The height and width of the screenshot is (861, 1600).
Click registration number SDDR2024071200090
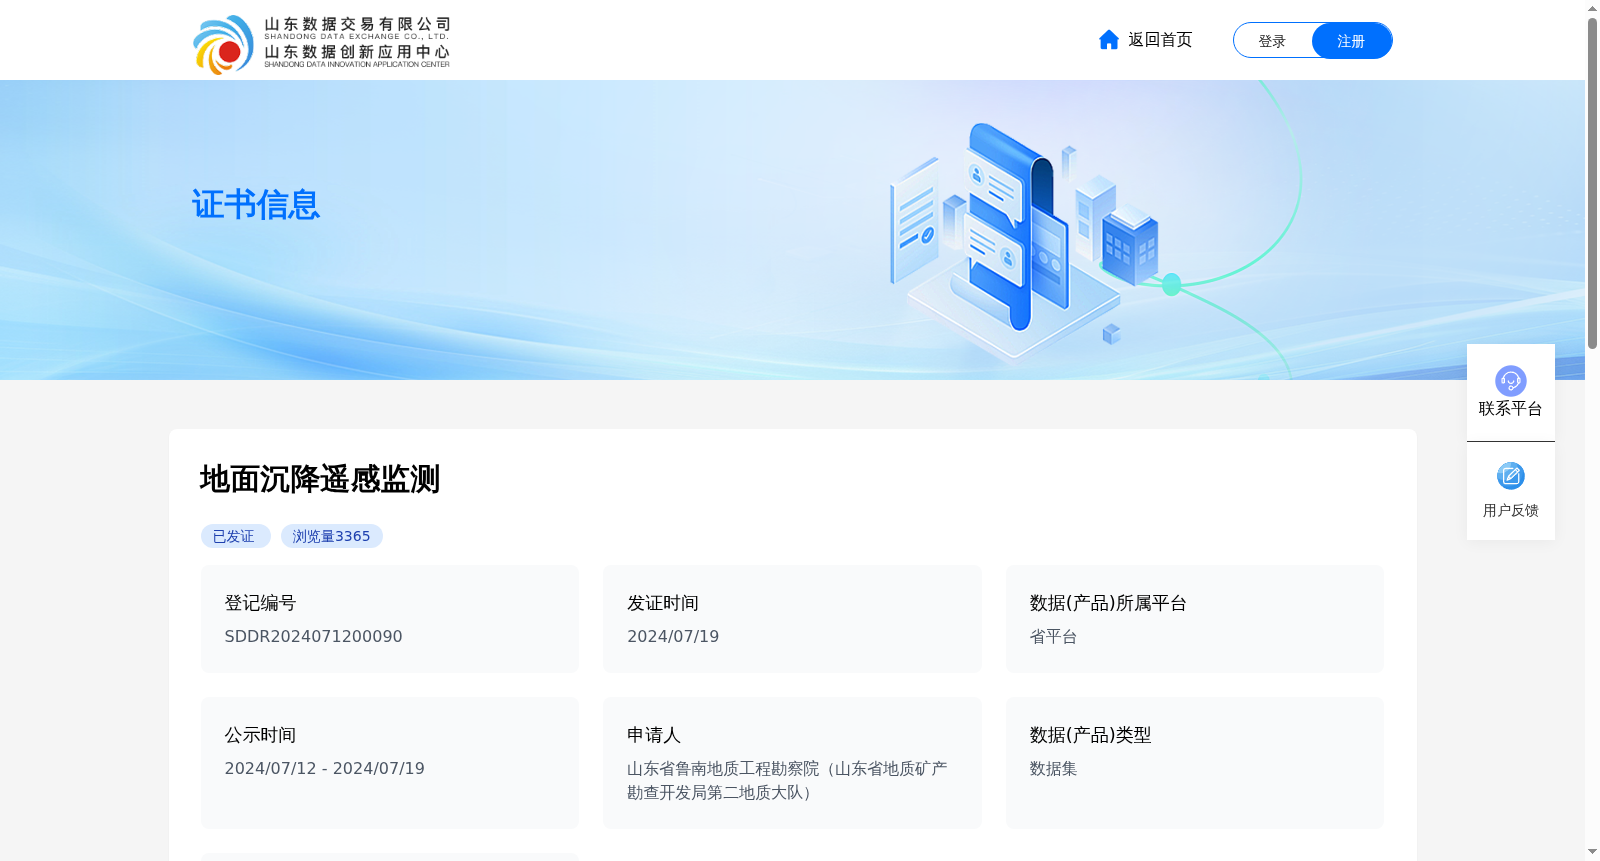pos(313,636)
